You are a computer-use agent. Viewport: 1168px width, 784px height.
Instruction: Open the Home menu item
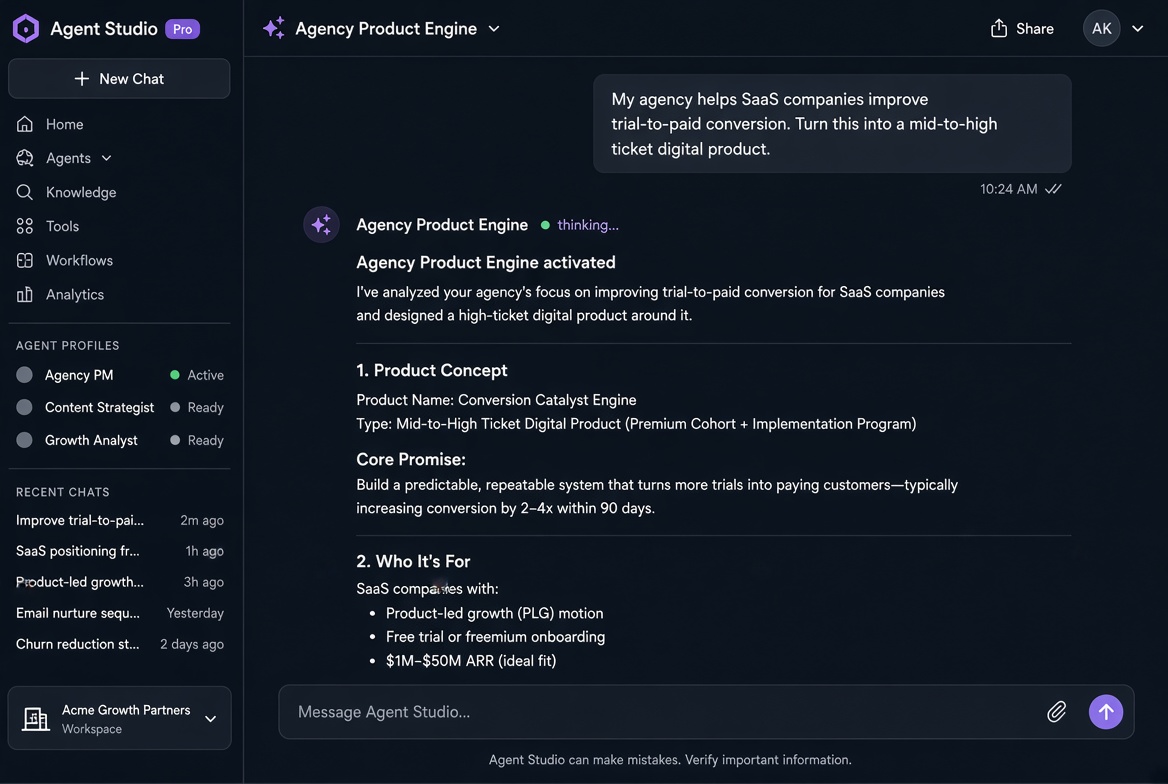point(65,124)
